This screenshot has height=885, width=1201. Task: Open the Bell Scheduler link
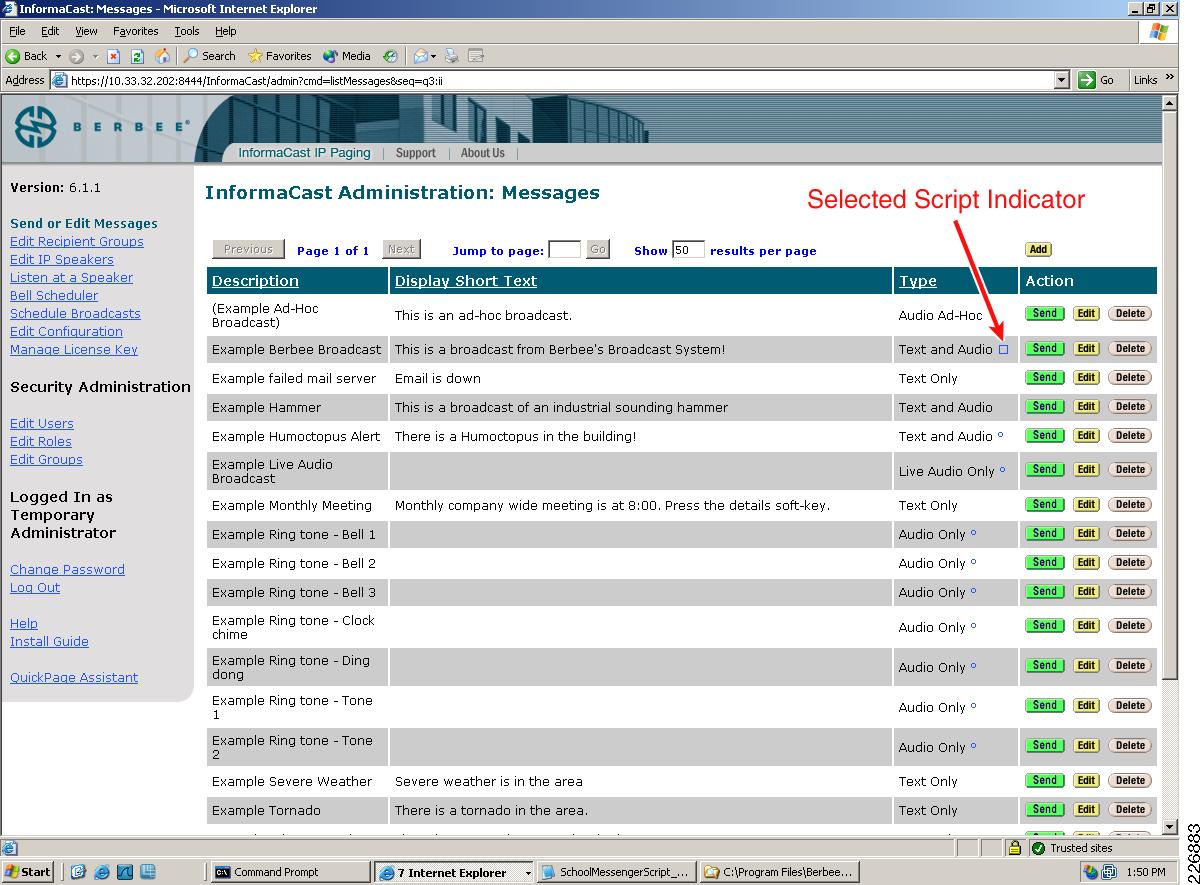coord(54,295)
